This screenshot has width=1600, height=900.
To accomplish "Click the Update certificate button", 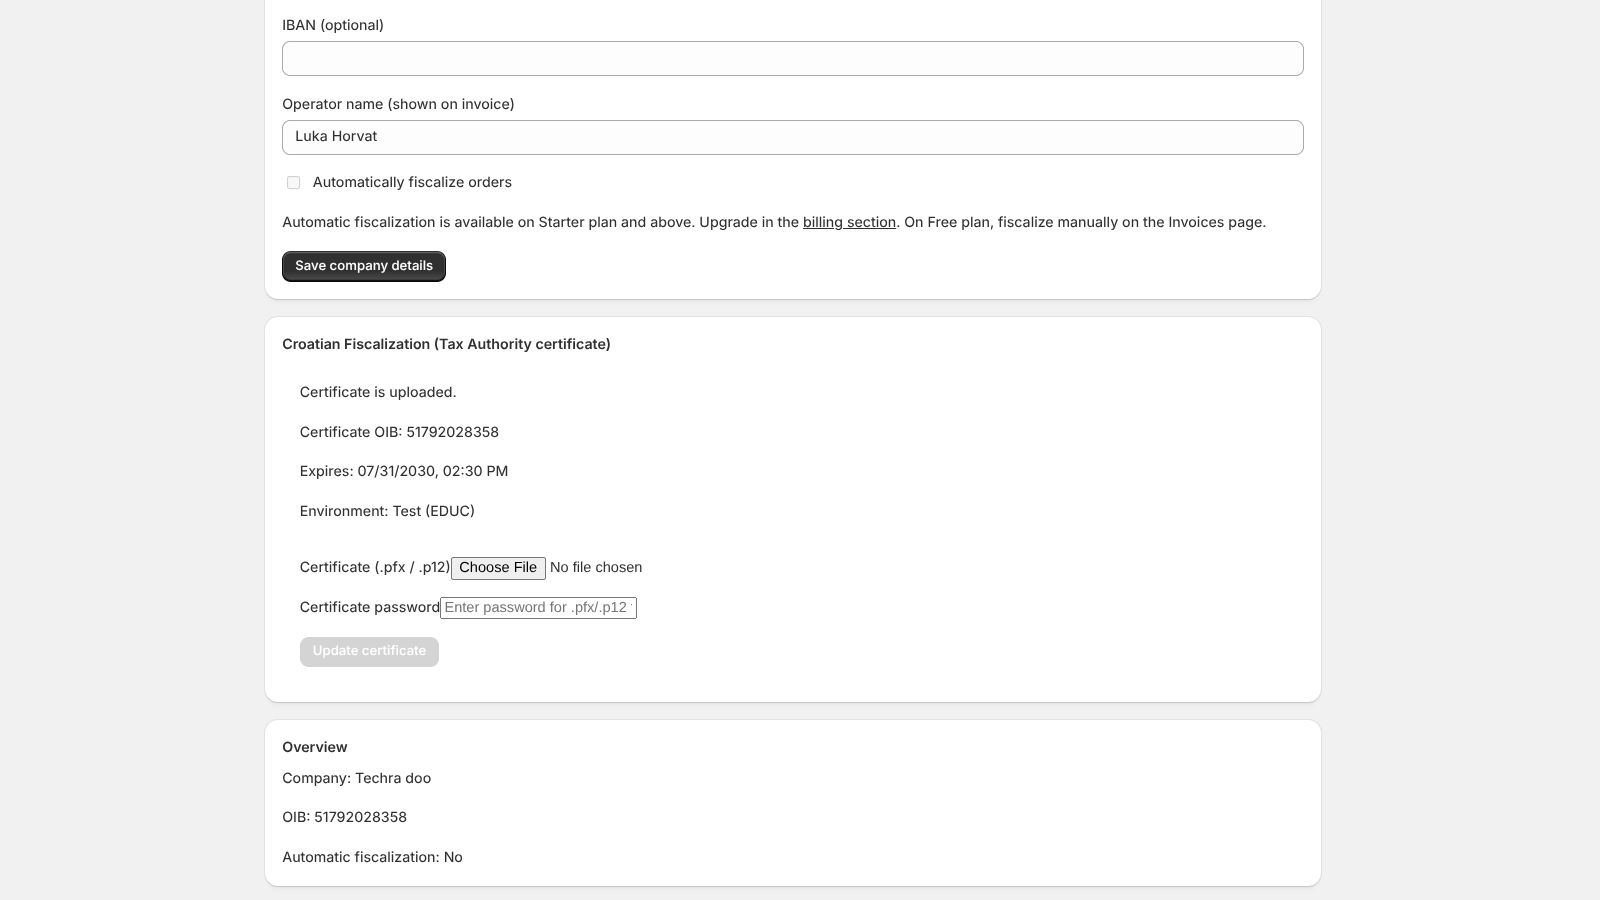I will pos(369,652).
